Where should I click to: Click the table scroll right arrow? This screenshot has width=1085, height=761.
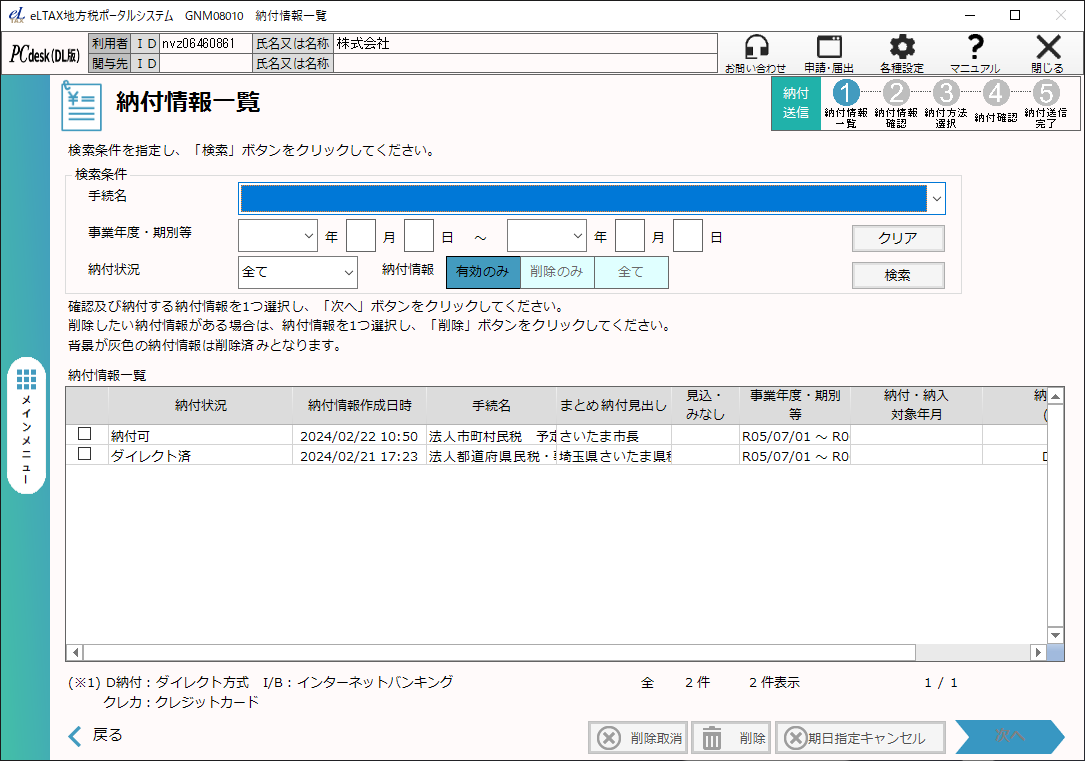(1038, 652)
